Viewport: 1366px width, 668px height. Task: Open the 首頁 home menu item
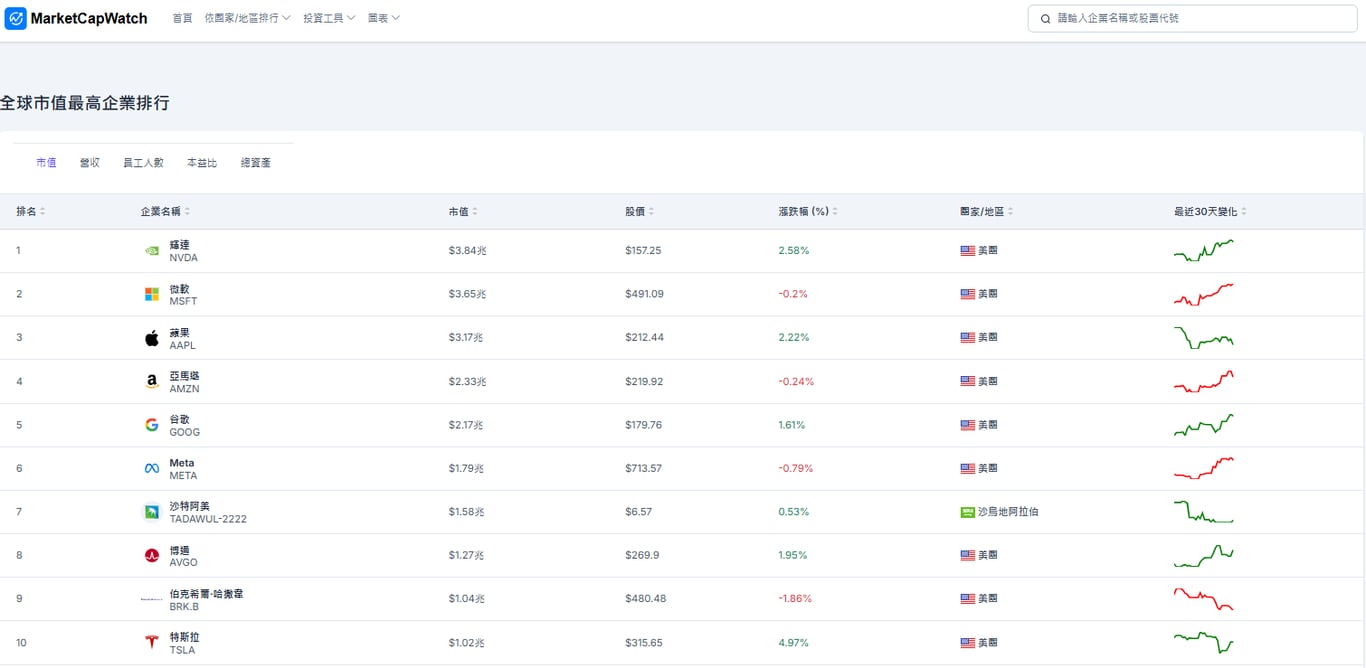point(182,18)
